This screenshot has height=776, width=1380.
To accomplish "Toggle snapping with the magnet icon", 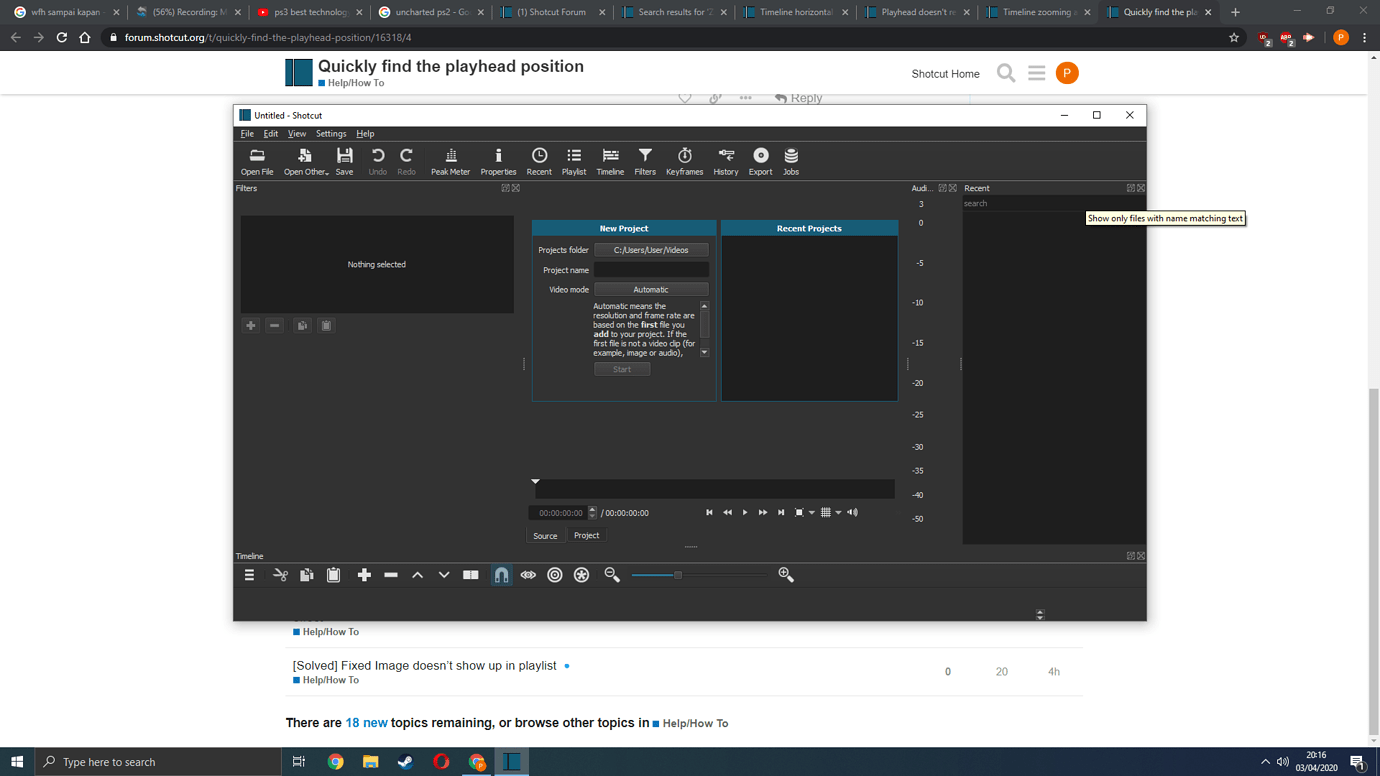I will 501,574.
